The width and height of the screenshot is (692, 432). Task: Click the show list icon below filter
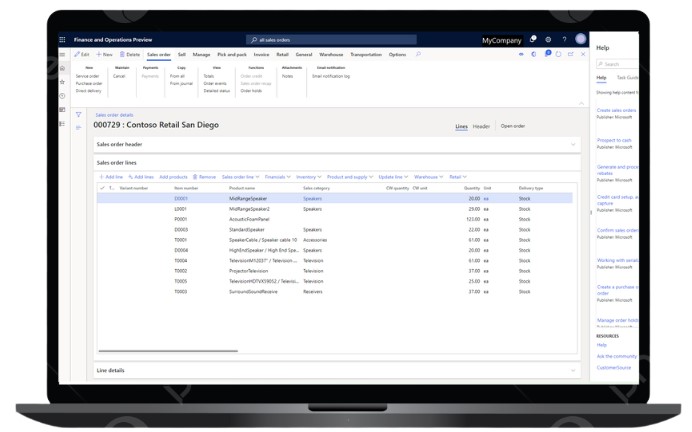coord(79,128)
